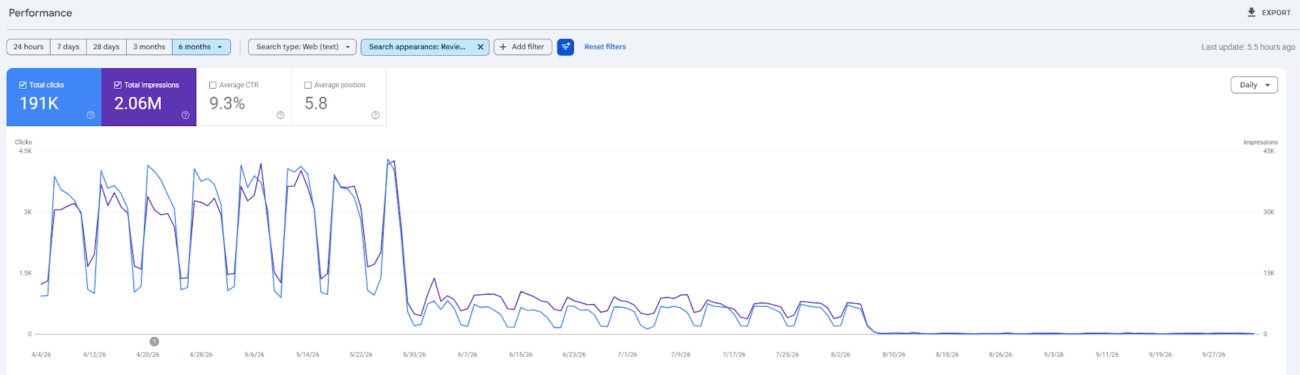Click the help icon on Average position card
The height and width of the screenshot is (375, 1300).
tap(375, 115)
